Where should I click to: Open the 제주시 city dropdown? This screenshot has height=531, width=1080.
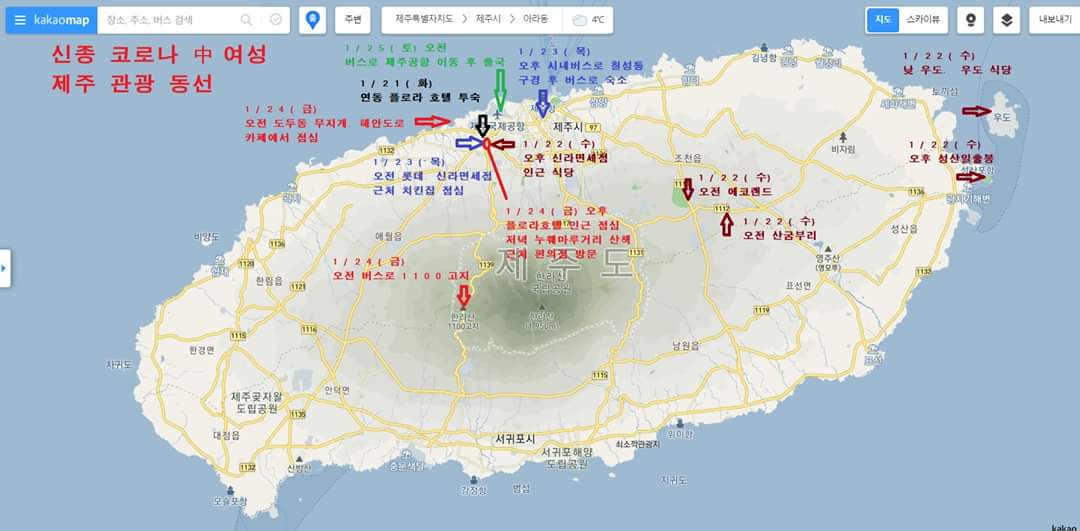point(489,20)
